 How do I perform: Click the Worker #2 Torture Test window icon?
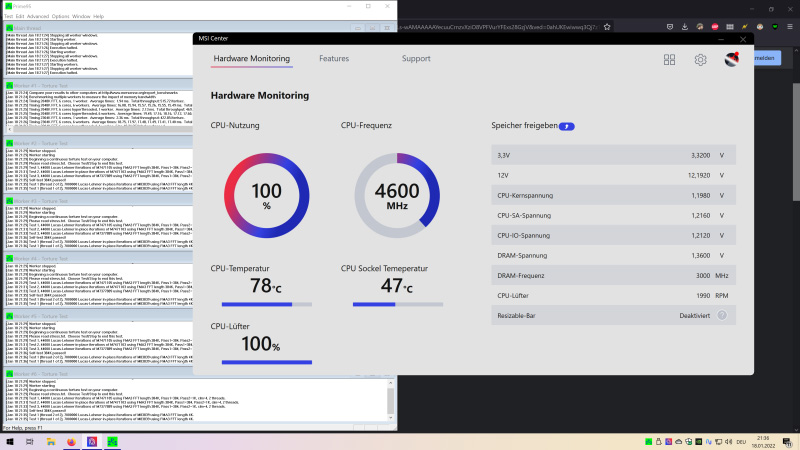pyautogui.click(x=9, y=143)
